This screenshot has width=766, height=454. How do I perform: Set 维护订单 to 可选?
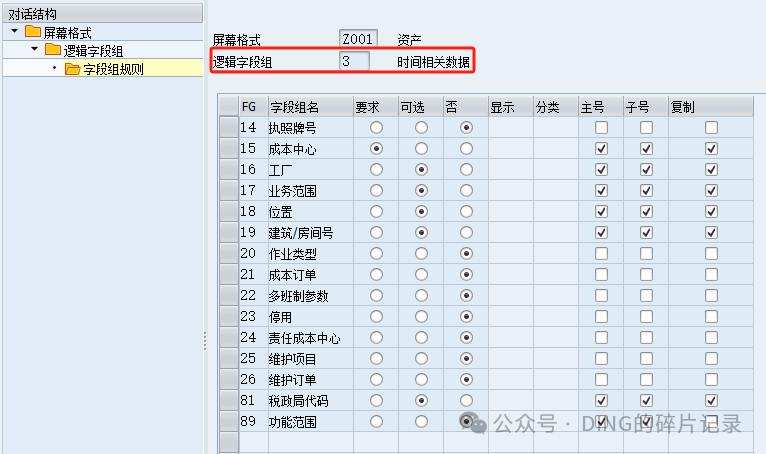coord(421,380)
